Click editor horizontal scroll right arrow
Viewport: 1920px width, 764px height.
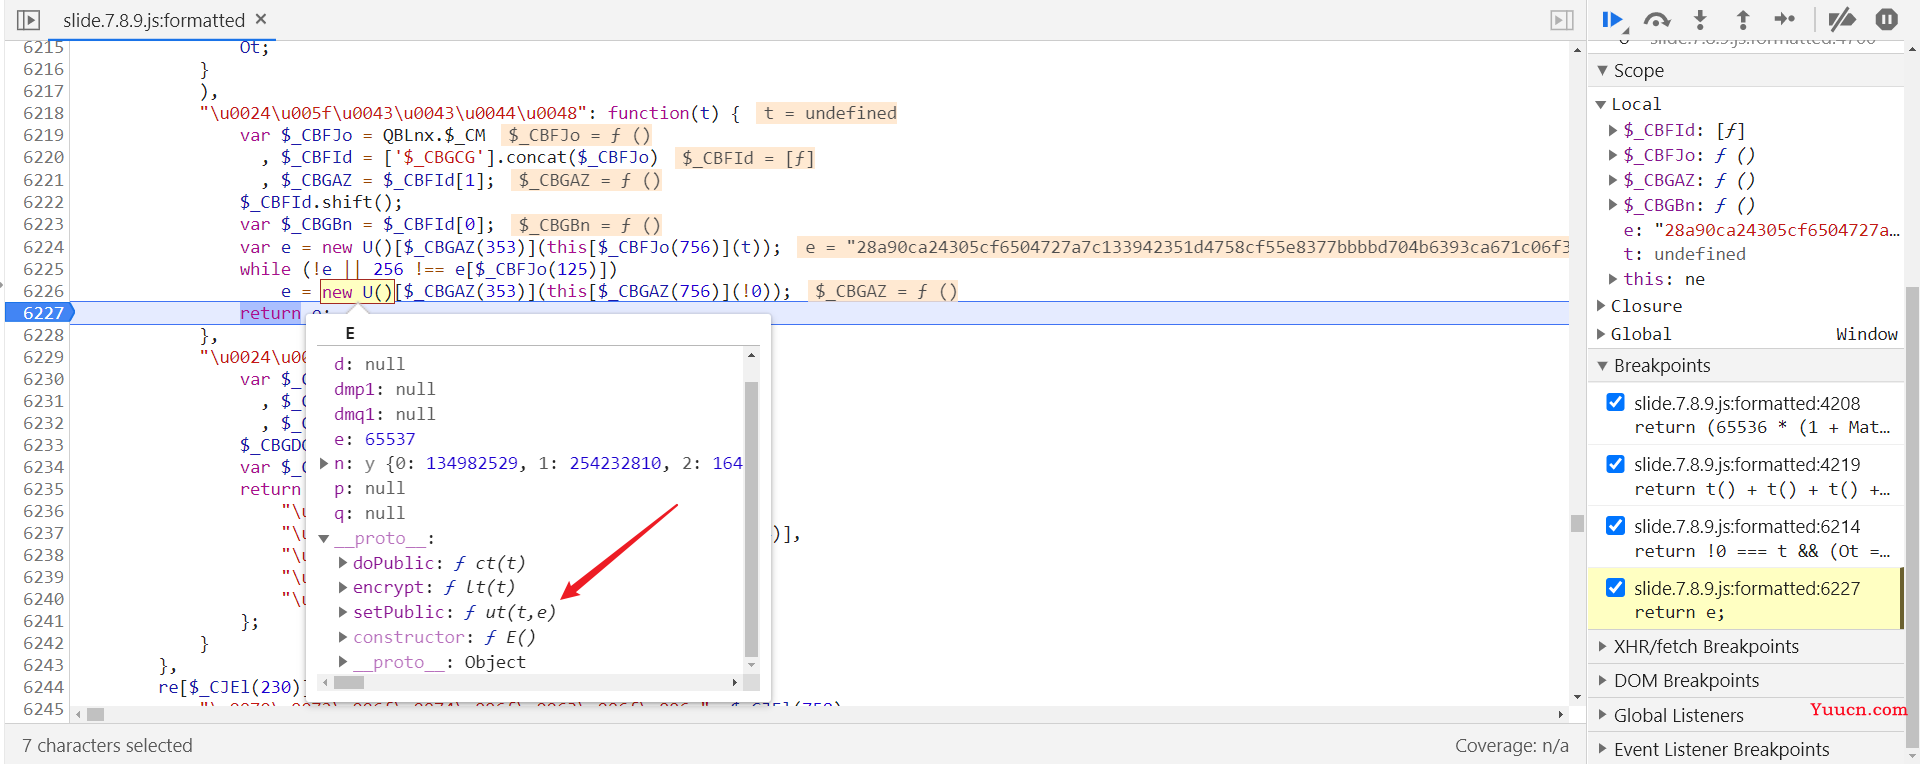pyautogui.click(x=1561, y=714)
